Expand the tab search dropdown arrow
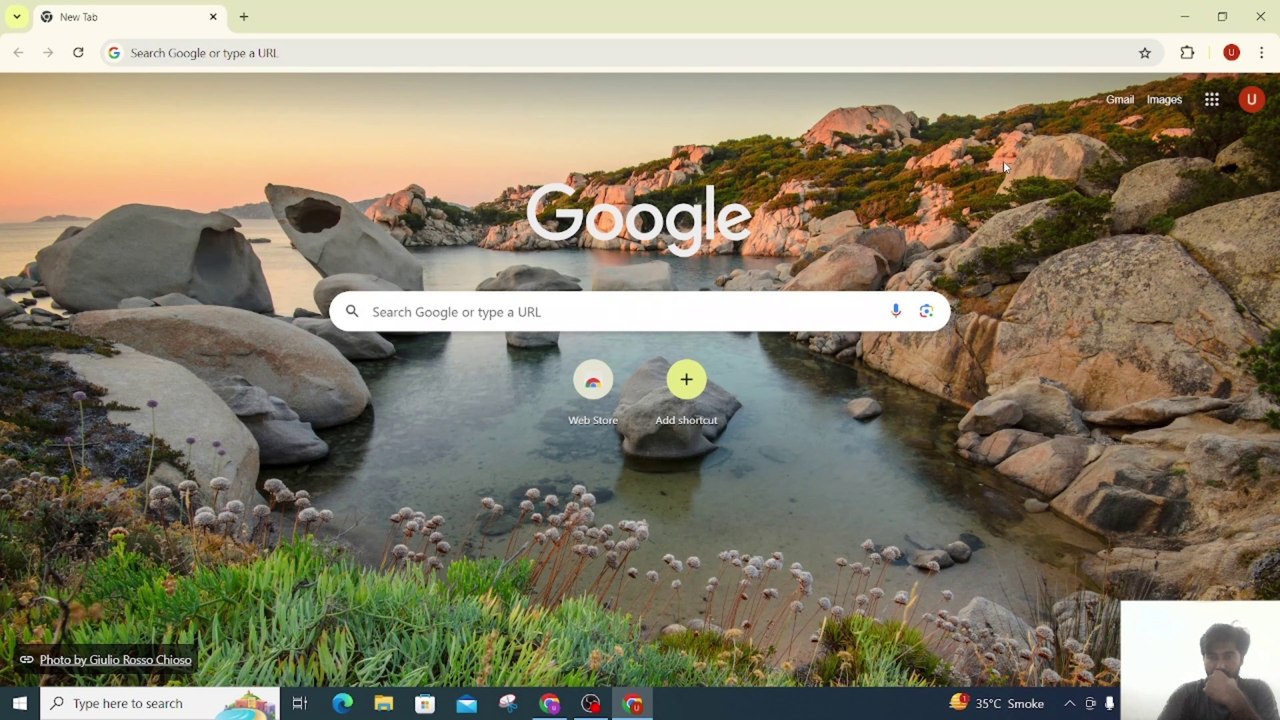1280x720 pixels. (x=17, y=17)
